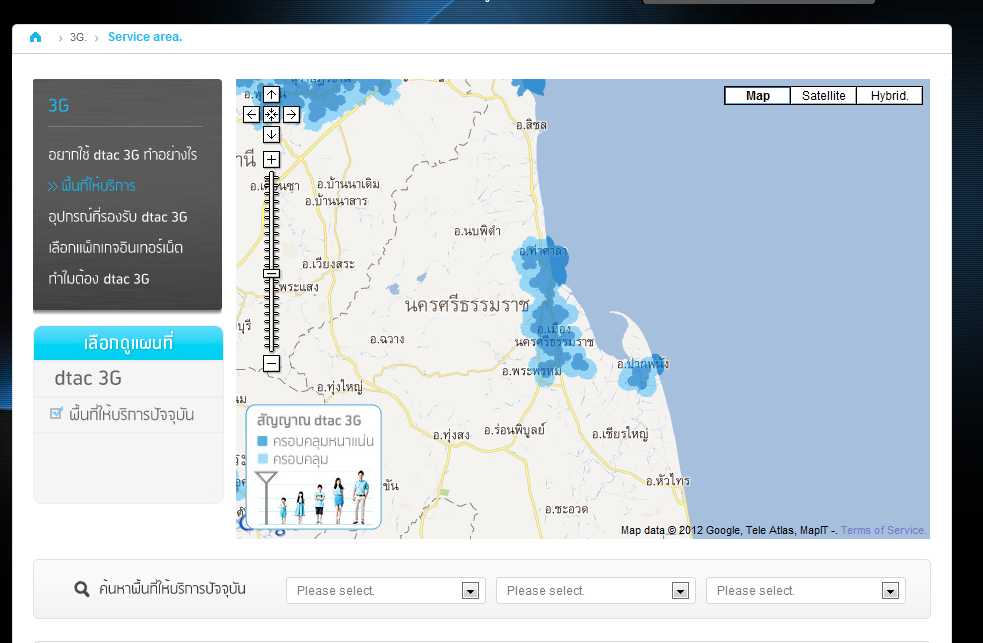The height and width of the screenshot is (643, 983).
Task: Click the อ.บ้านนาสาร label on map
Action: click(336, 201)
